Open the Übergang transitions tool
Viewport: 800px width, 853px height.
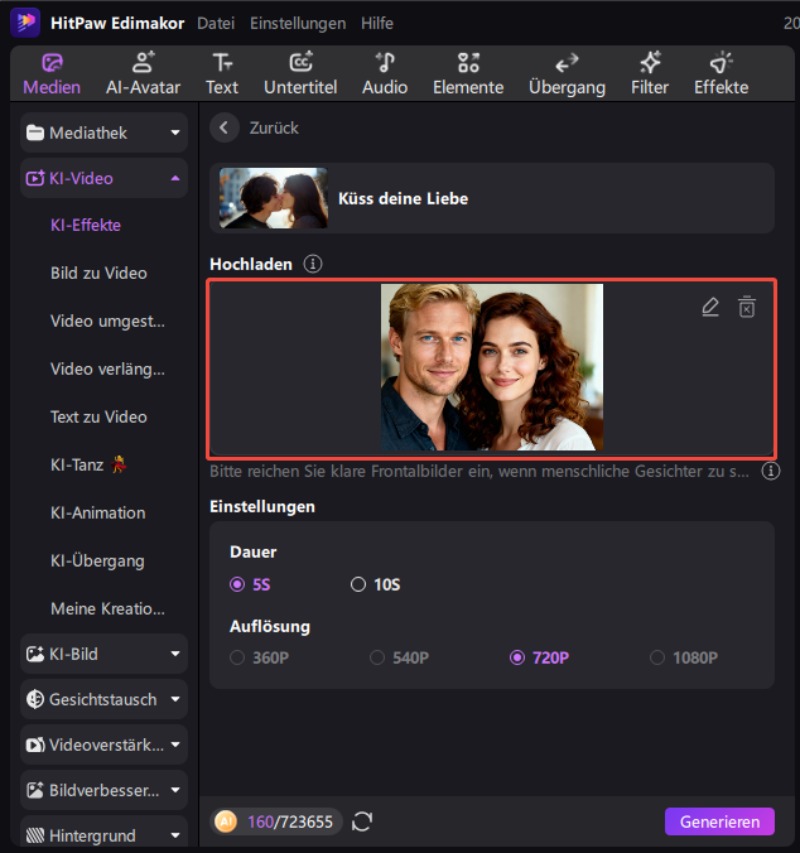tap(567, 74)
